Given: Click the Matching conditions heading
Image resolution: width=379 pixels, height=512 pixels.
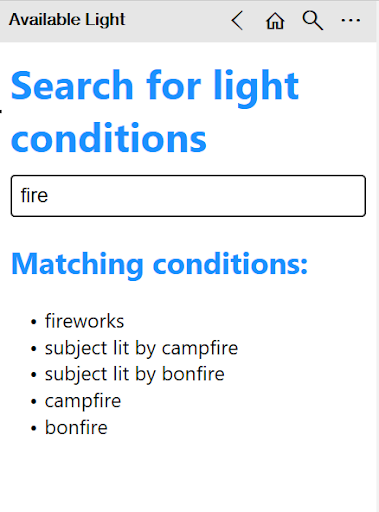Looking at the screenshot, I should coord(159,264).
